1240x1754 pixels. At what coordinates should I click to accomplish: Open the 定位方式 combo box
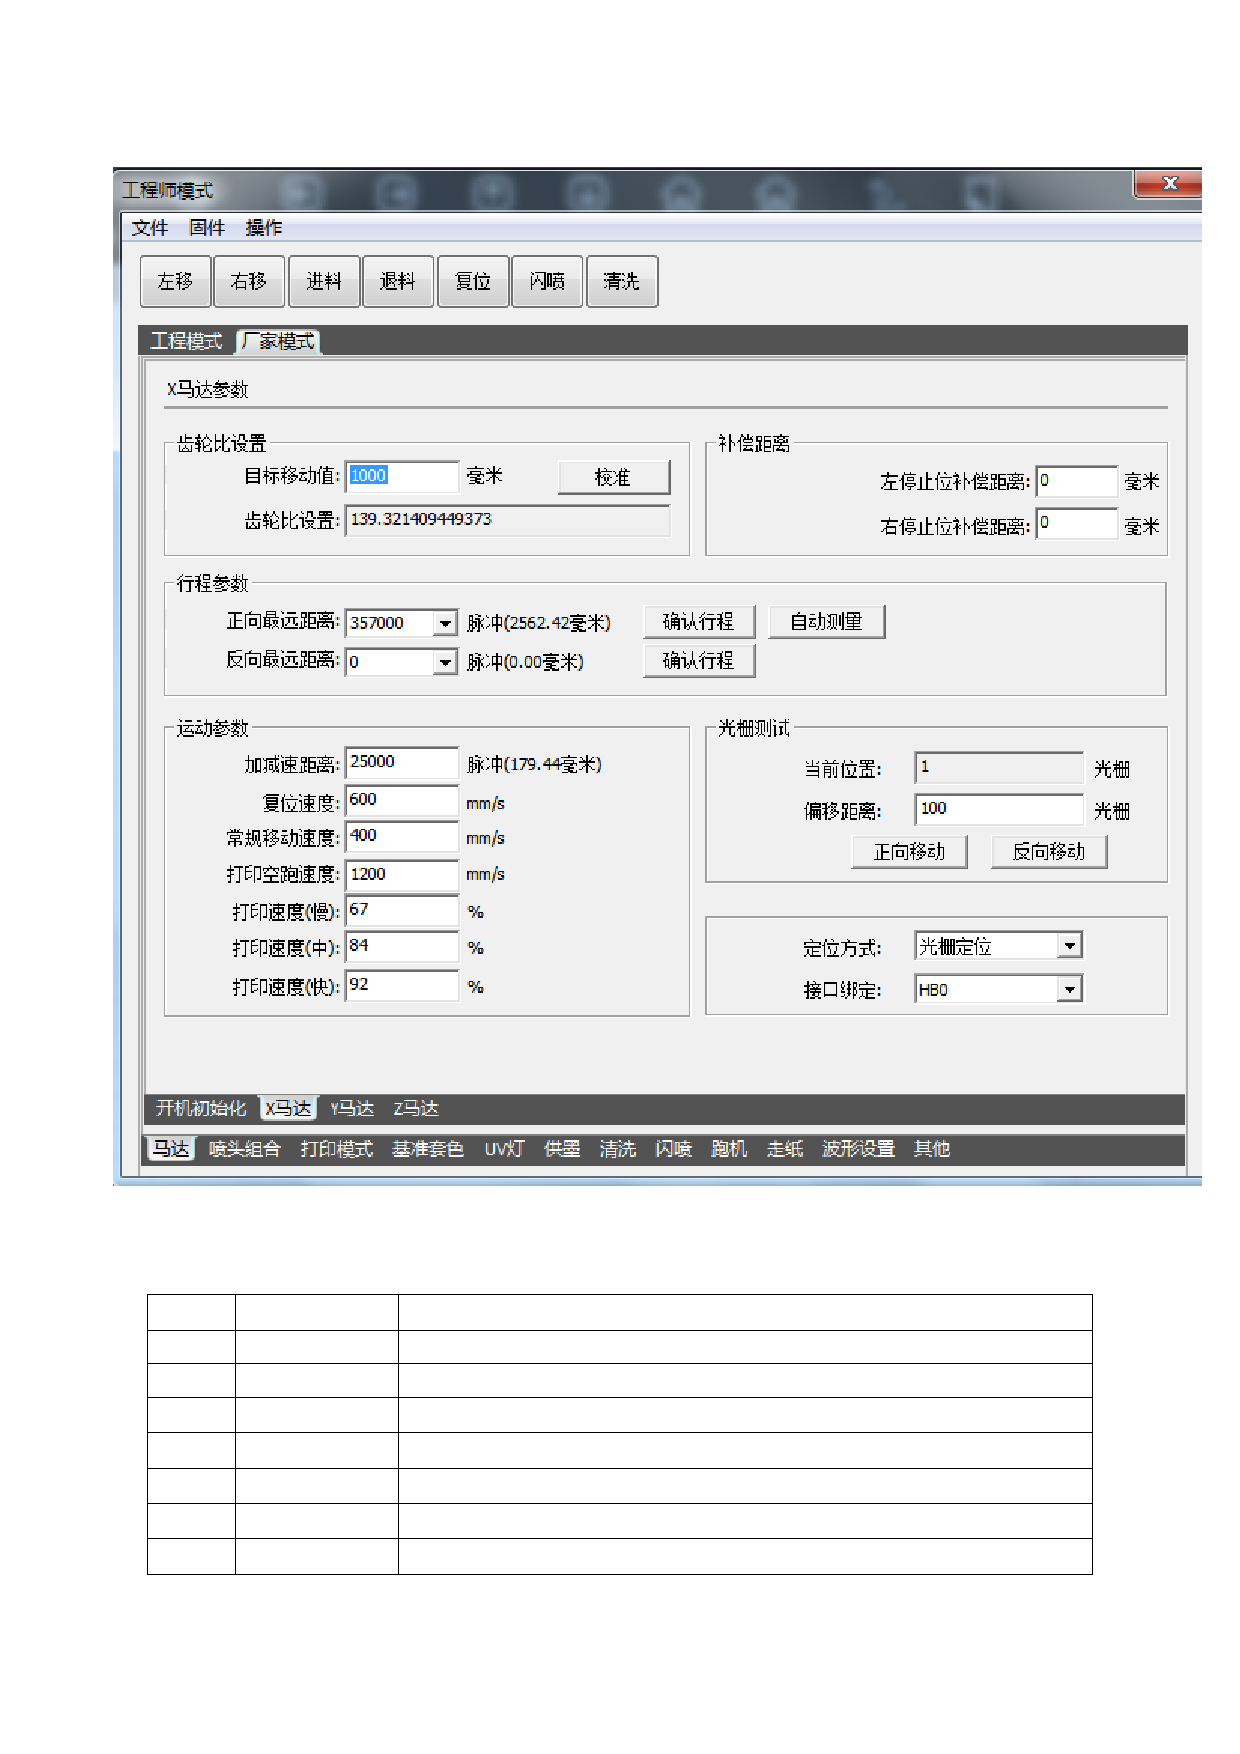[x=1069, y=946]
